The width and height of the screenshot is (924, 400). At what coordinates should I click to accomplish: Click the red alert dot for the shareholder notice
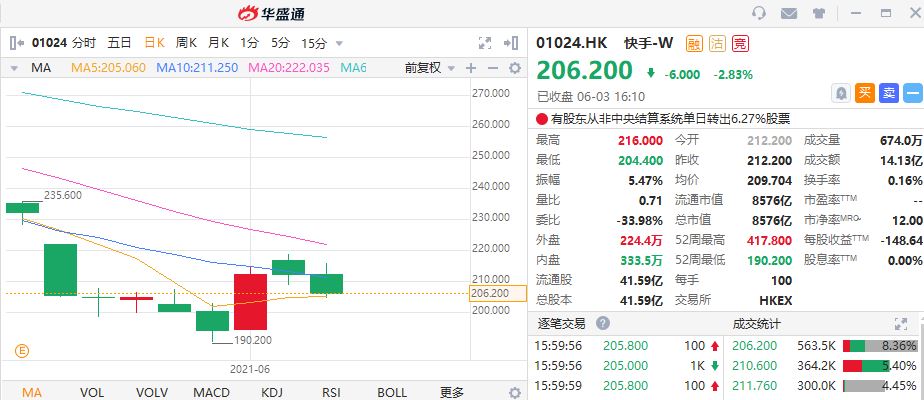(542, 119)
